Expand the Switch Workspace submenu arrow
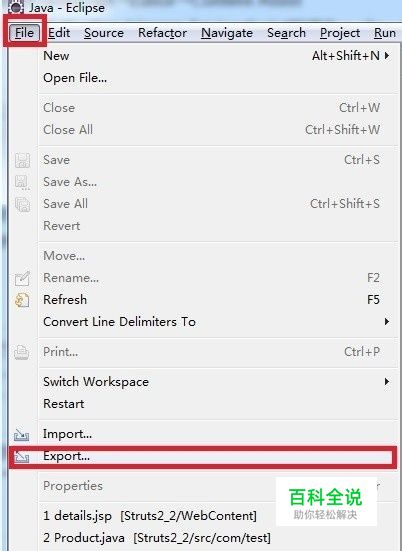This screenshot has height=551, width=402. 387,382
